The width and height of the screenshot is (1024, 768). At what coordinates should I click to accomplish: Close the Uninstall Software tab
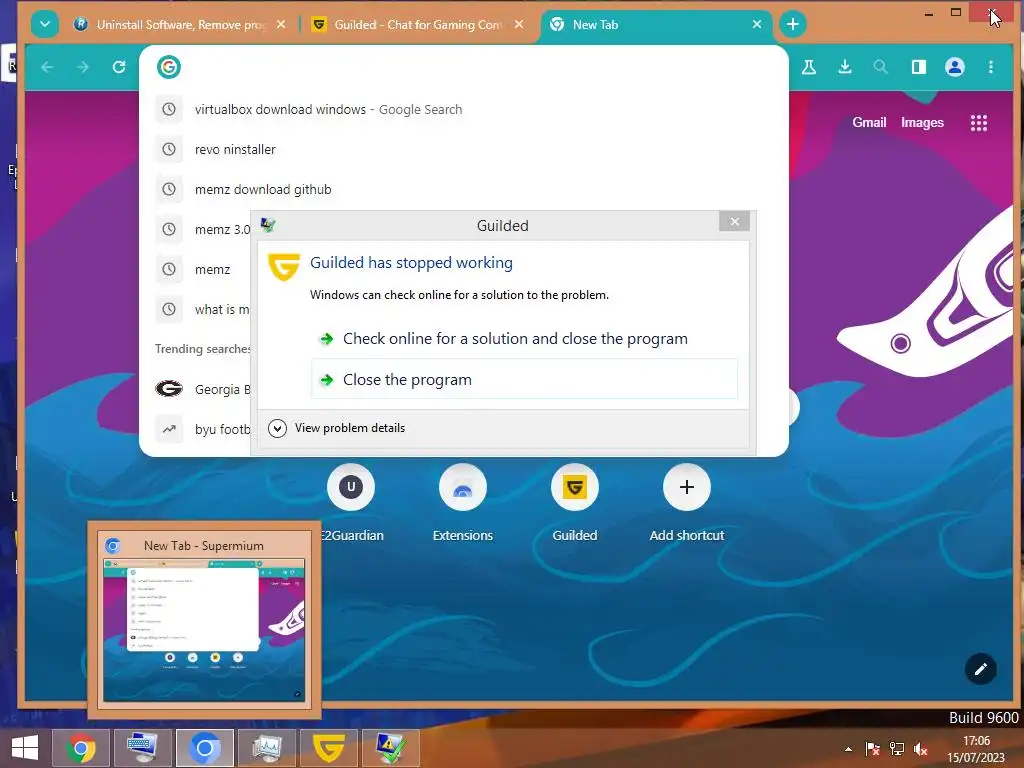[x=281, y=24]
